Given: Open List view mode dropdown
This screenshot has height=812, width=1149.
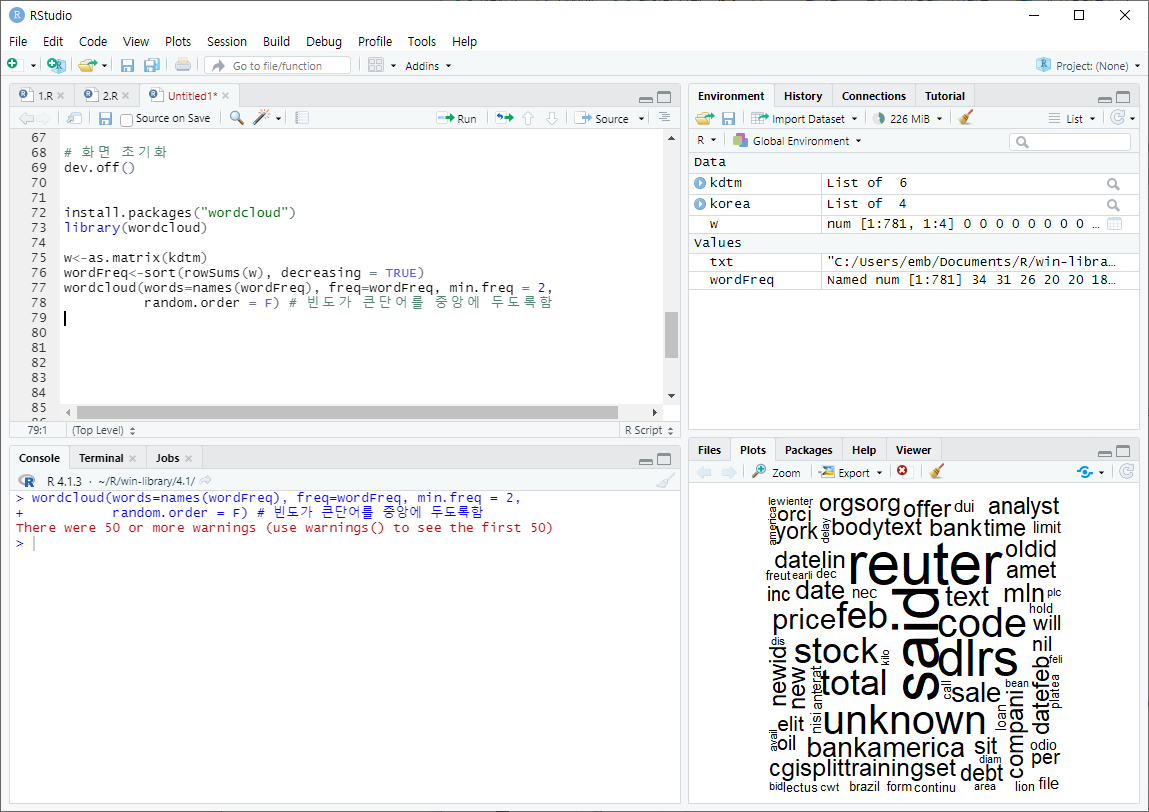Looking at the screenshot, I should tap(1072, 119).
